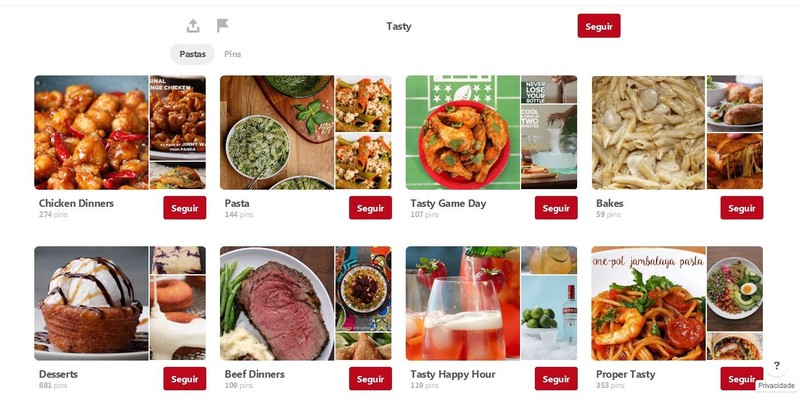Follow the Tasty Game Day board
This screenshot has height=400, width=800.
point(556,208)
